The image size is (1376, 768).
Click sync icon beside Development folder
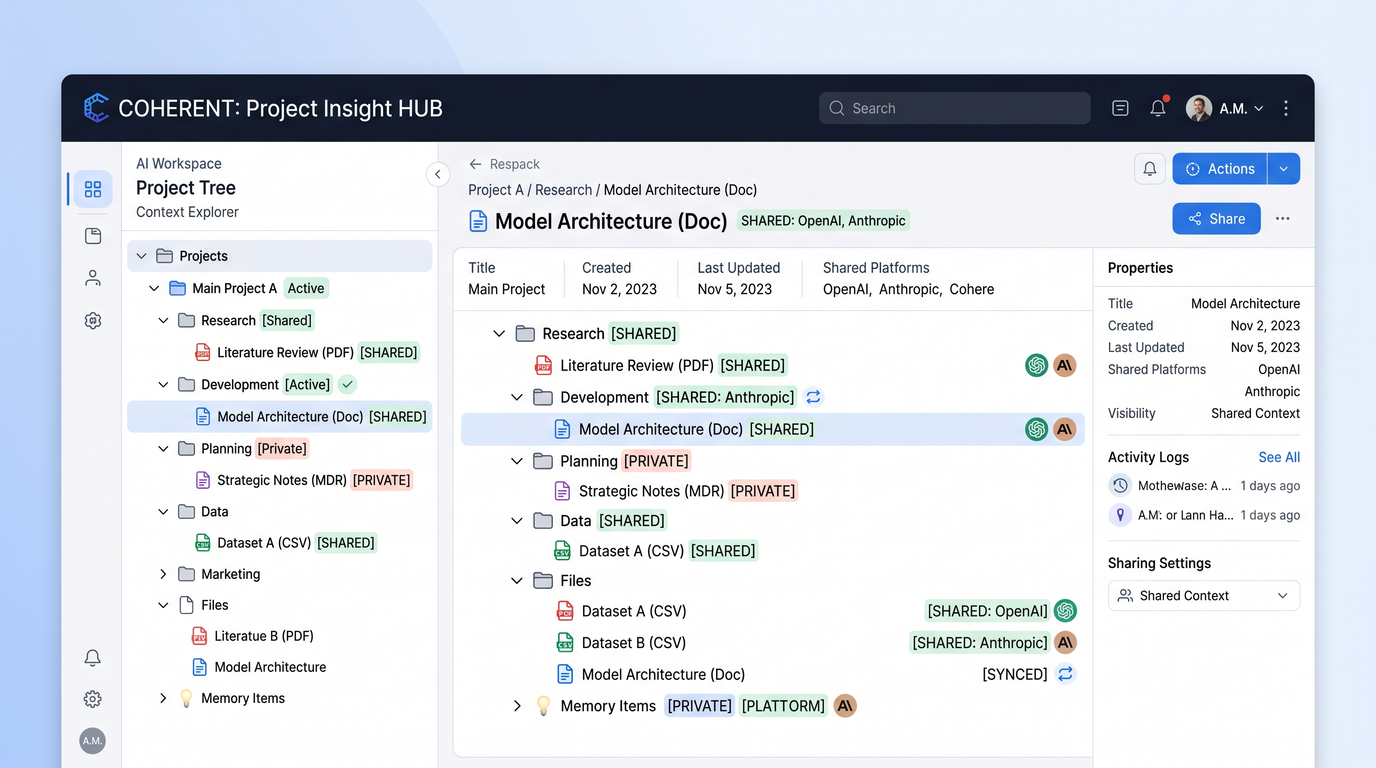[x=813, y=397]
